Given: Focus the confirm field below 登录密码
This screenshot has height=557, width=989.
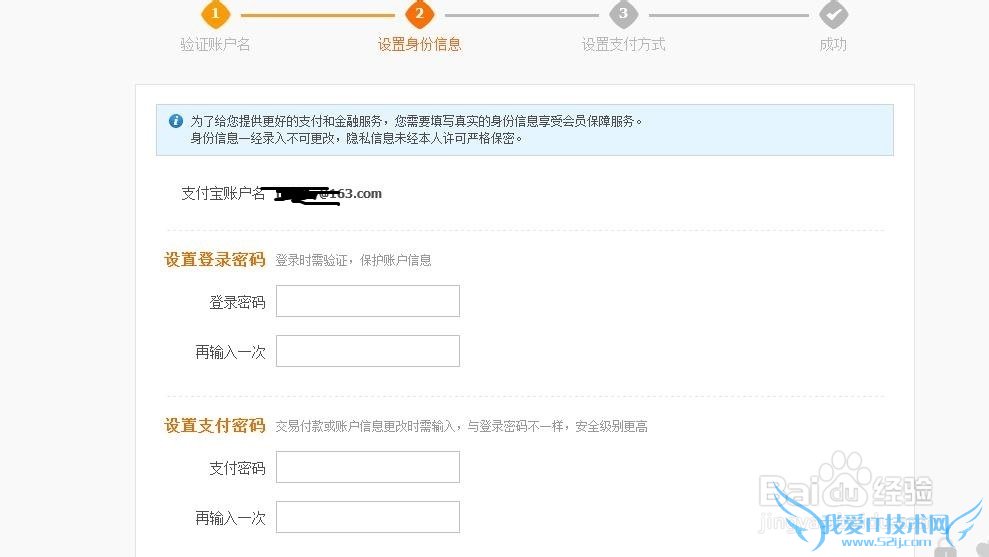Looking at the screenshot, I should (x=367, y=351).
